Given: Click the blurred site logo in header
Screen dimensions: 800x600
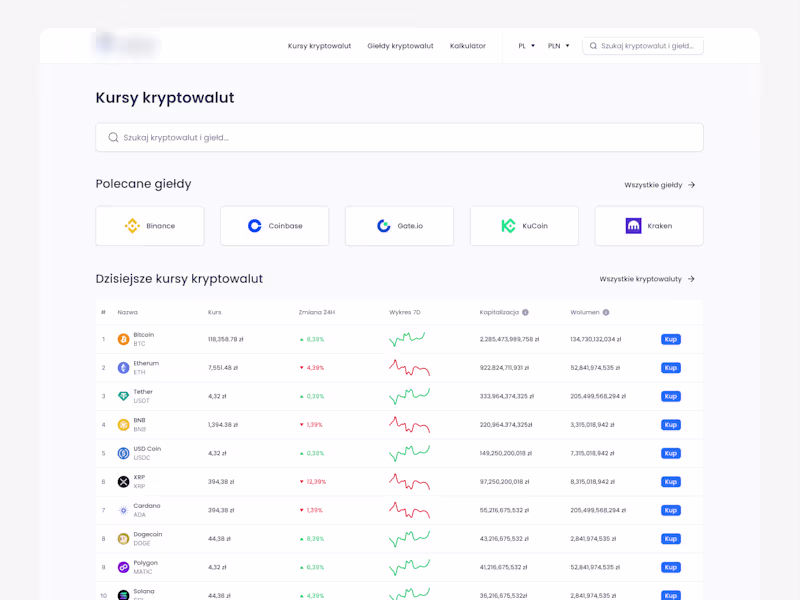Looking at the screenshot, I should (x=128, y=44).
